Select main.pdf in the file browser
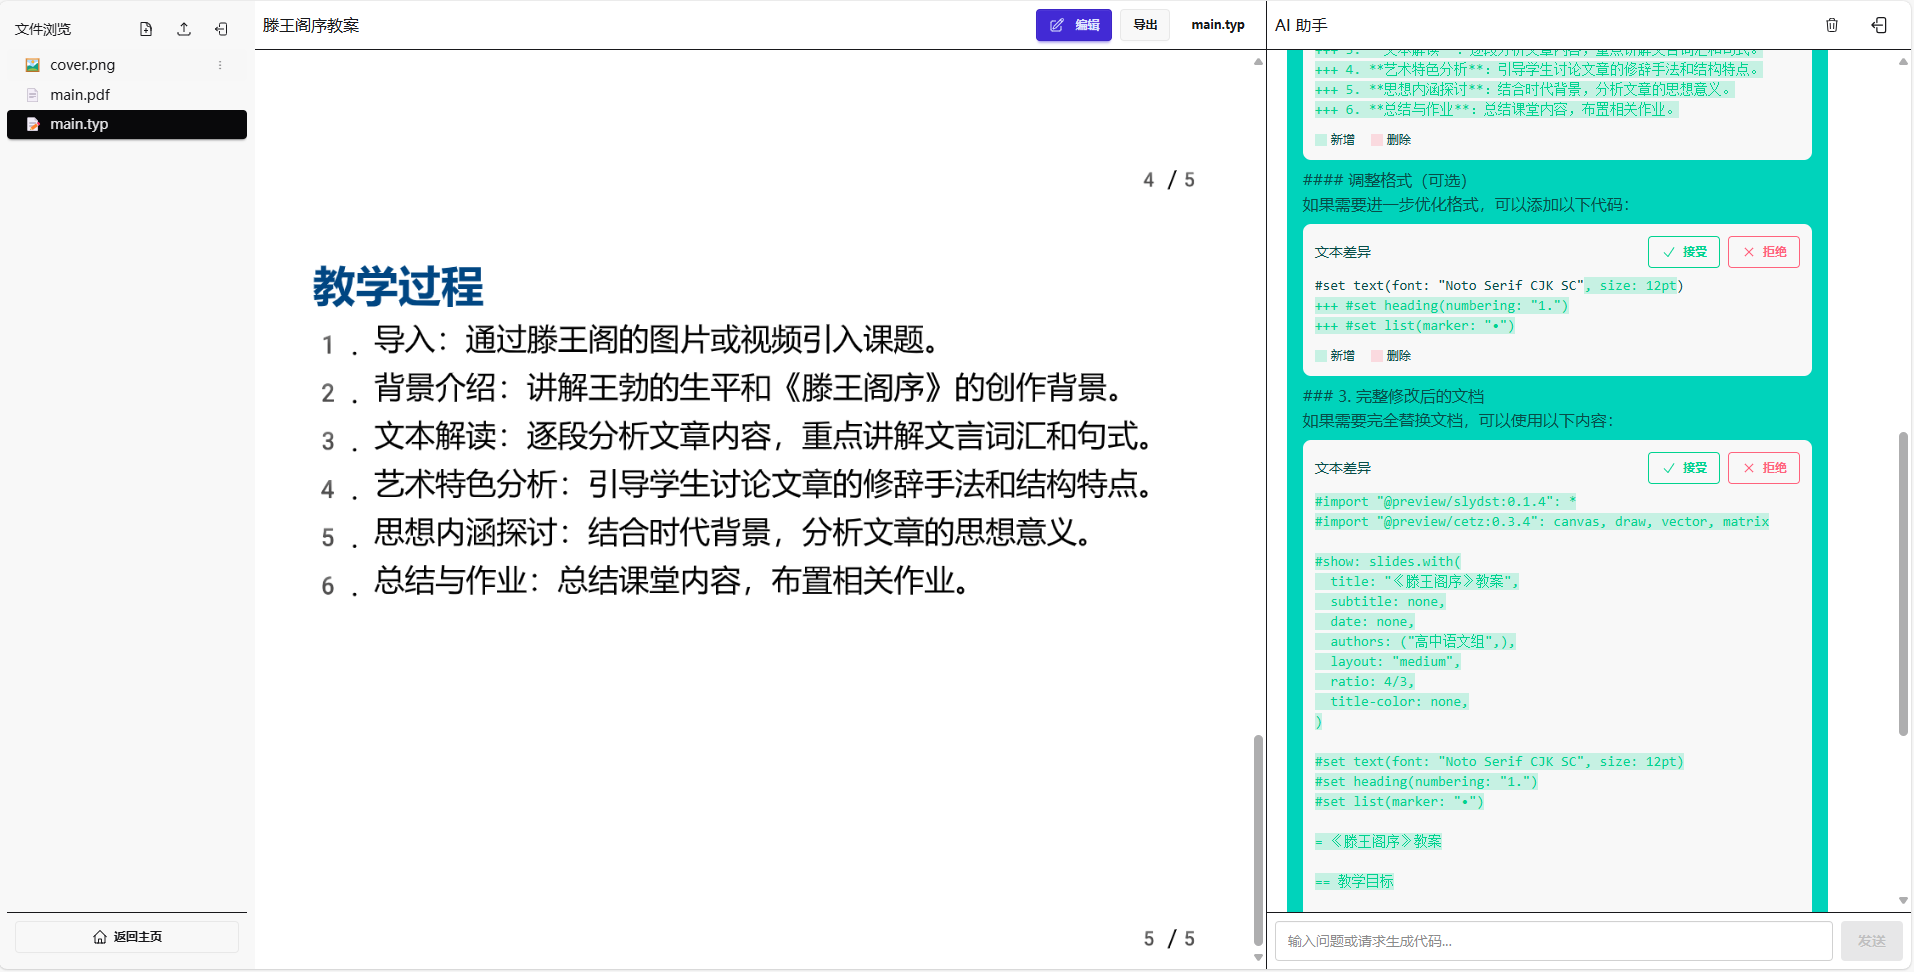The height and width of the screenshot is (972, 1914). 81,94
